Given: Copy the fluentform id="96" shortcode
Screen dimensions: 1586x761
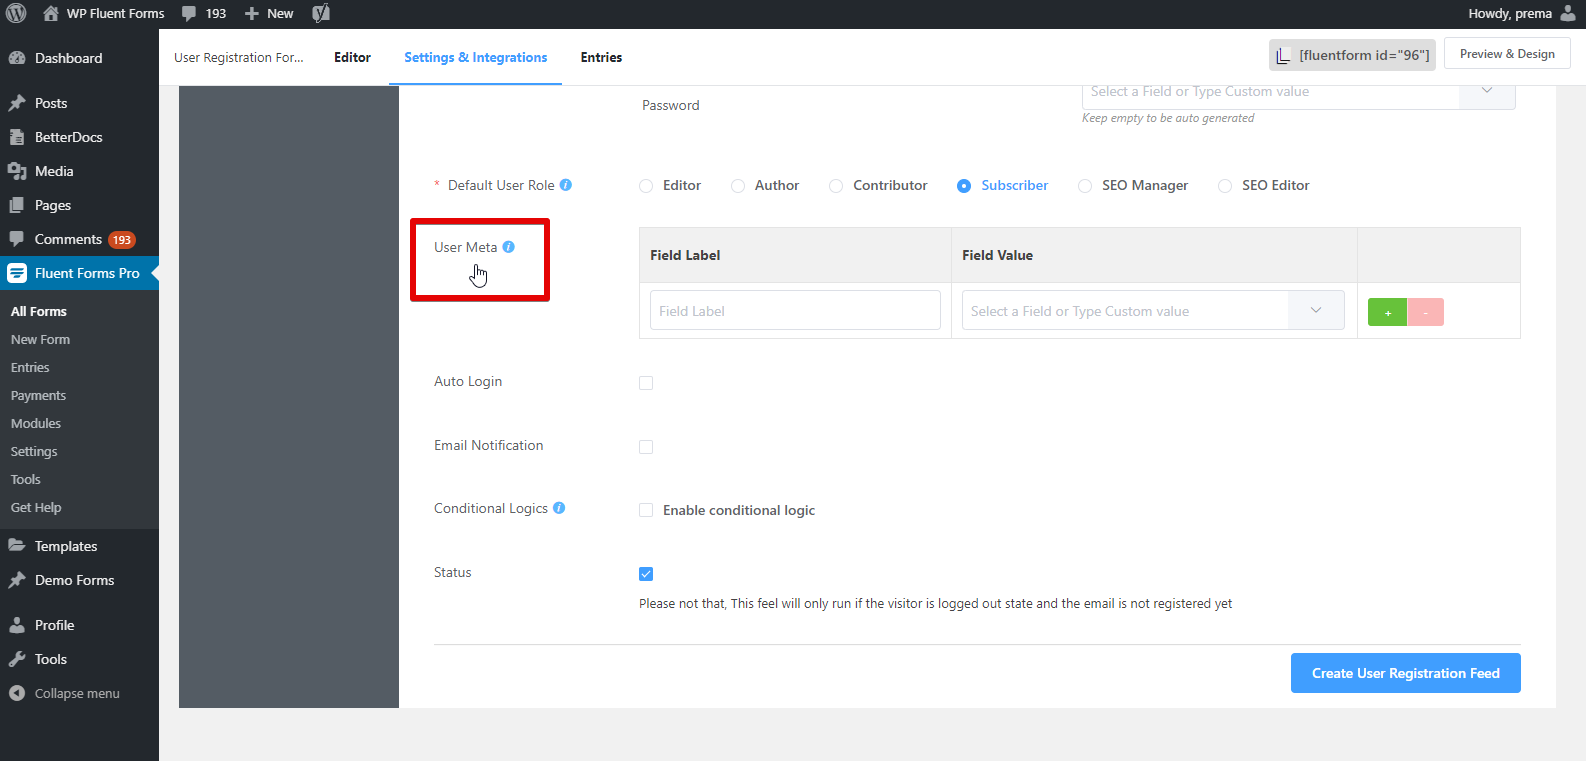Looking at the screenshot, I should pos(1352,55).
